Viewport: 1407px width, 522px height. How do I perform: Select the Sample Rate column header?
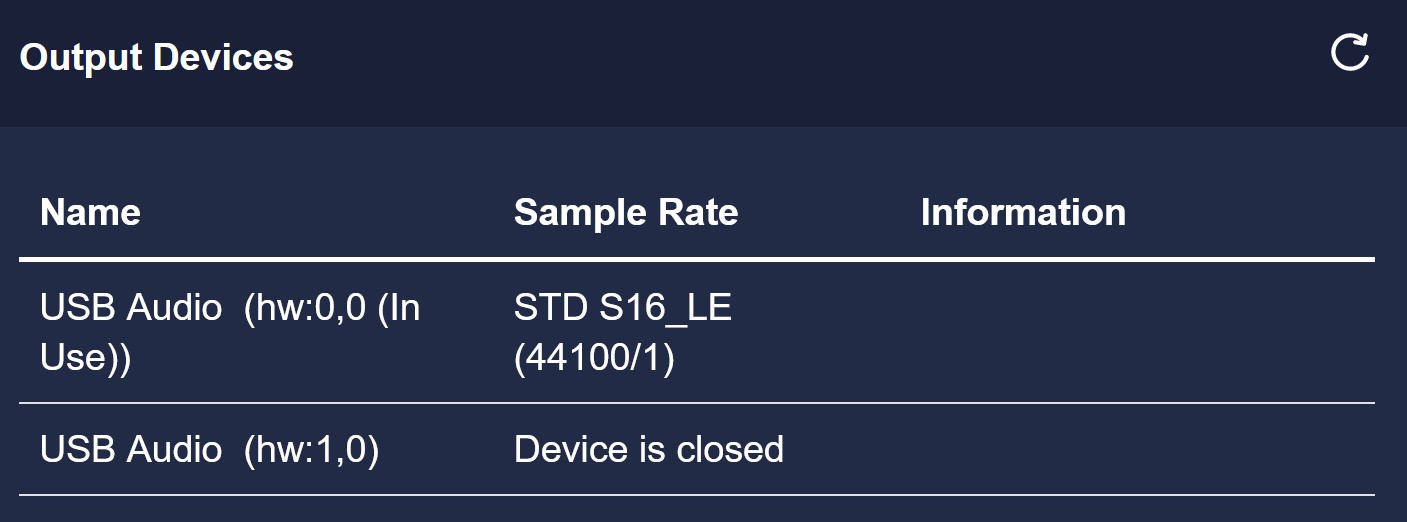(x=626, y=212)
